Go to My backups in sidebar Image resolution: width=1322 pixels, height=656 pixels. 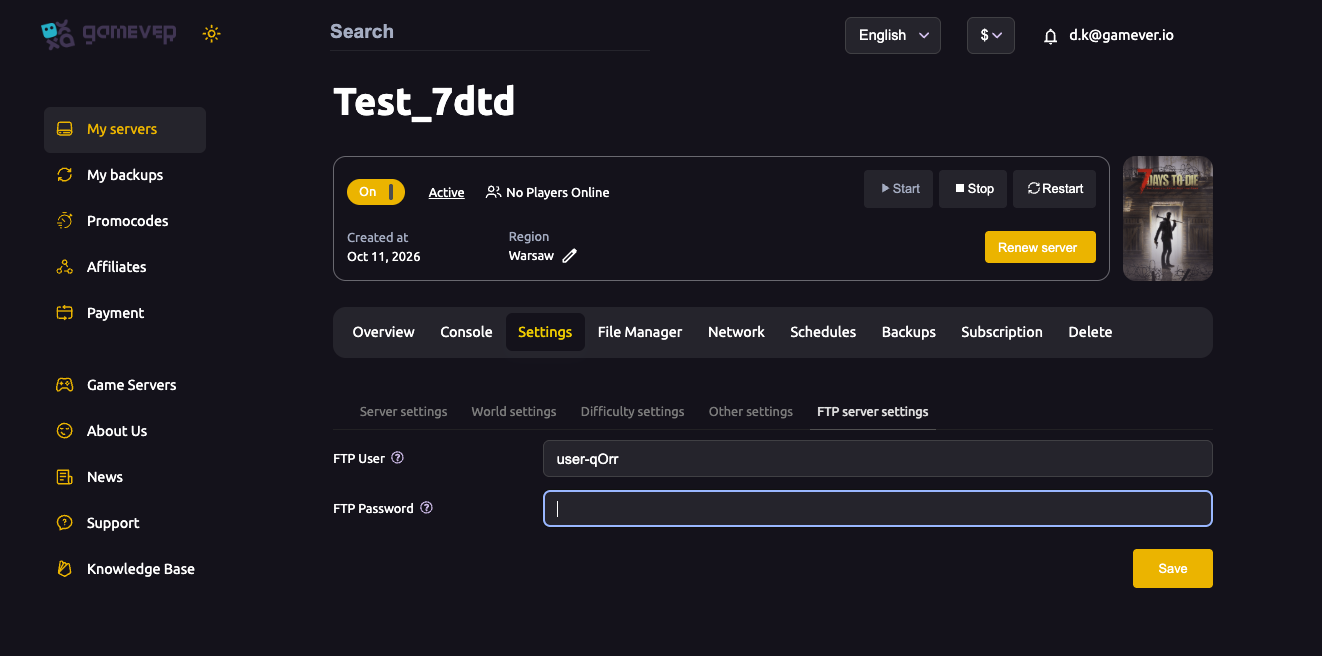(x=125, y=175)
